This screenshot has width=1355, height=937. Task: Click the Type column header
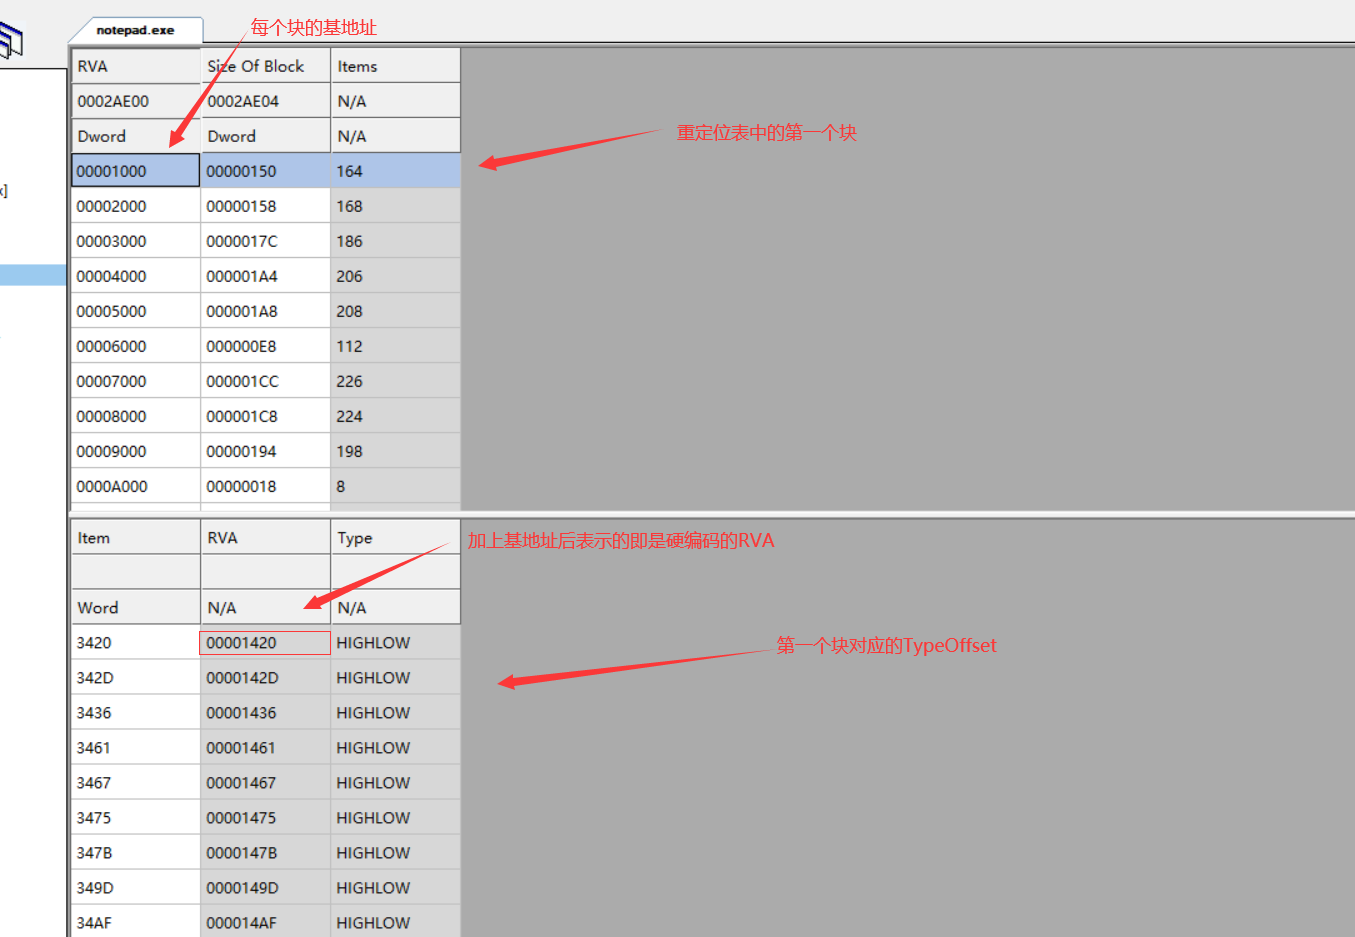(x=396, y=537)
